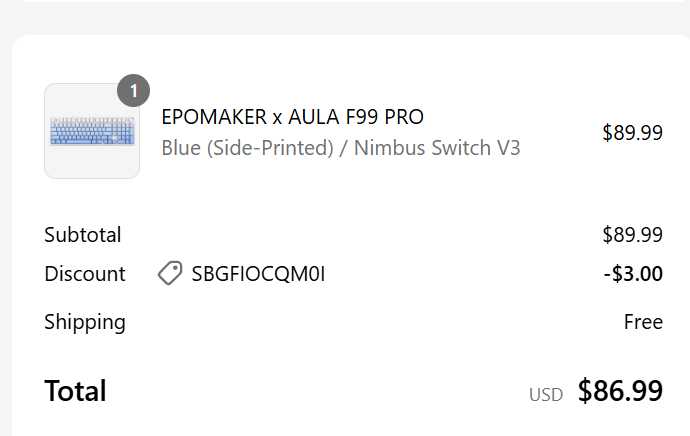Screen dimensions: 690x436
Task: Click the Shipping label
Action: click(85, 321)
